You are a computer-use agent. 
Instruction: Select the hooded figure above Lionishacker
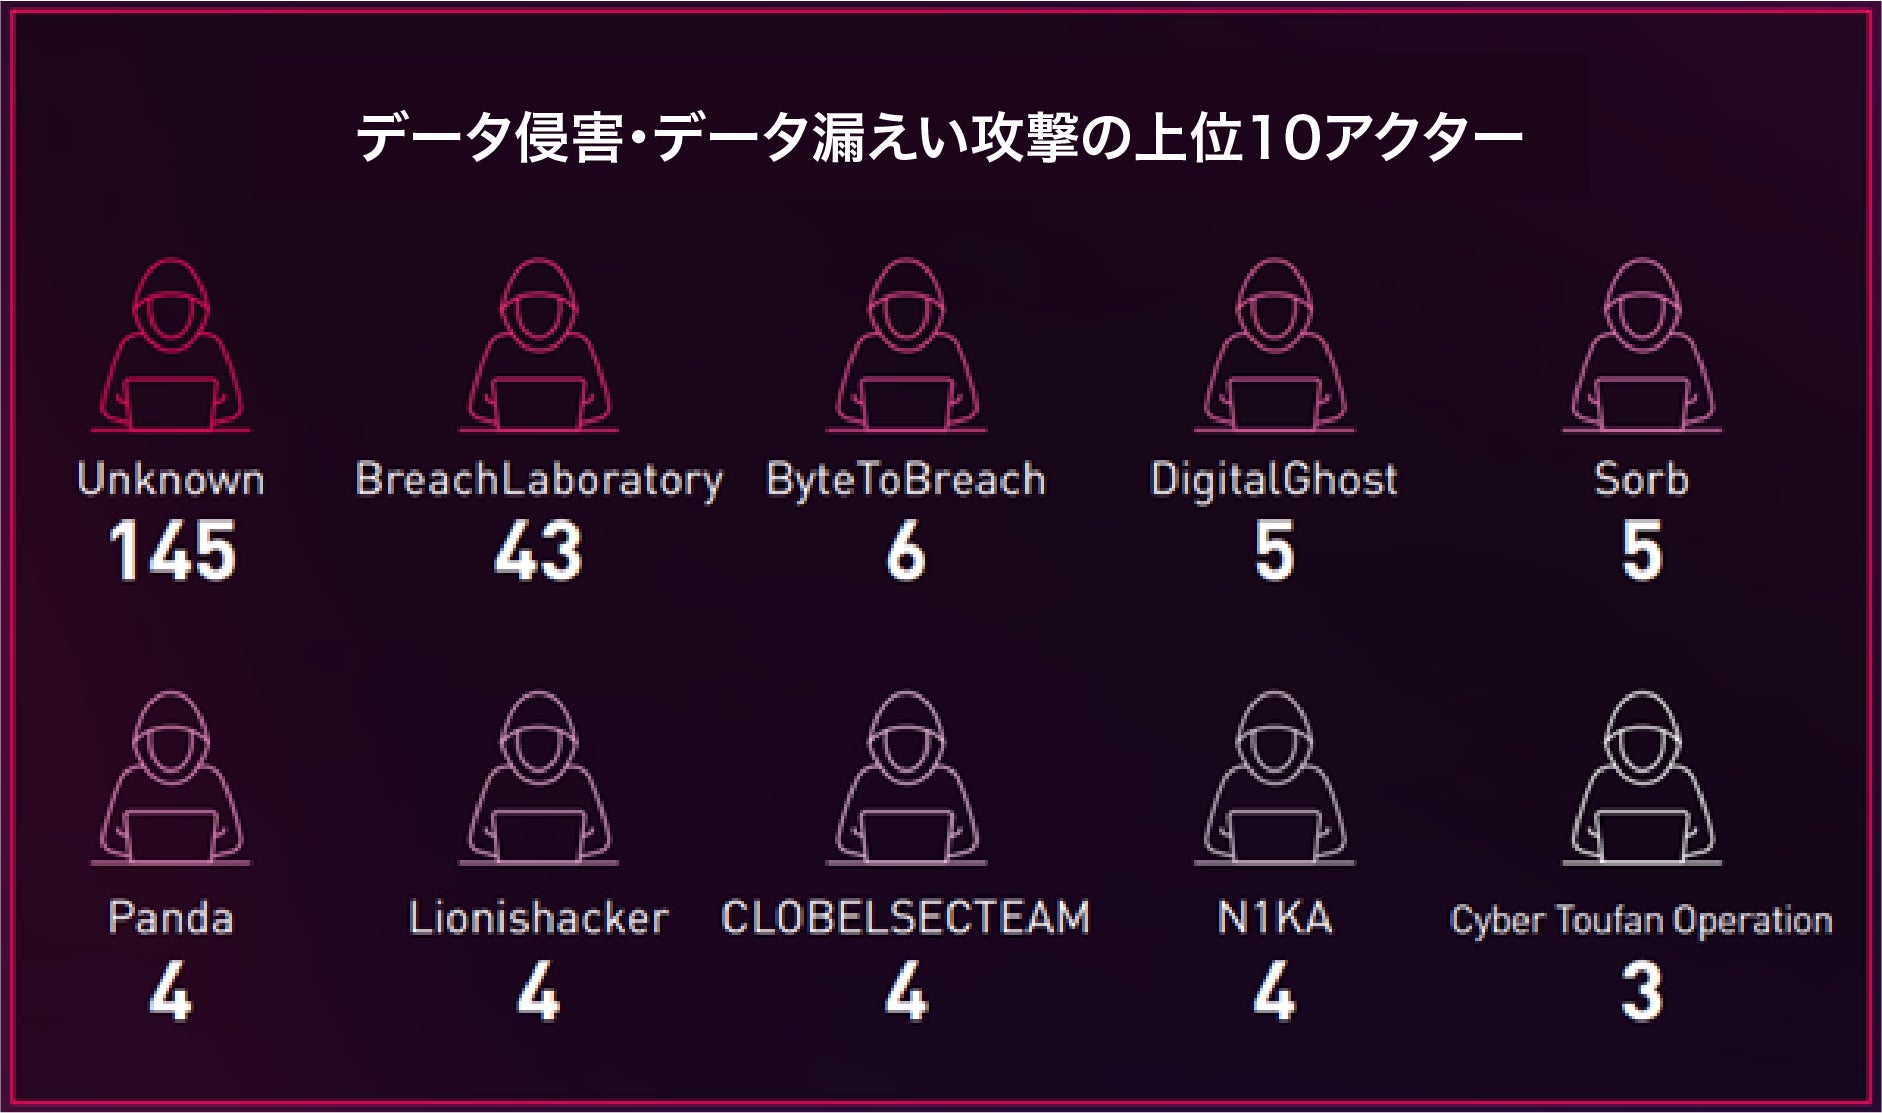pos(539,778)
